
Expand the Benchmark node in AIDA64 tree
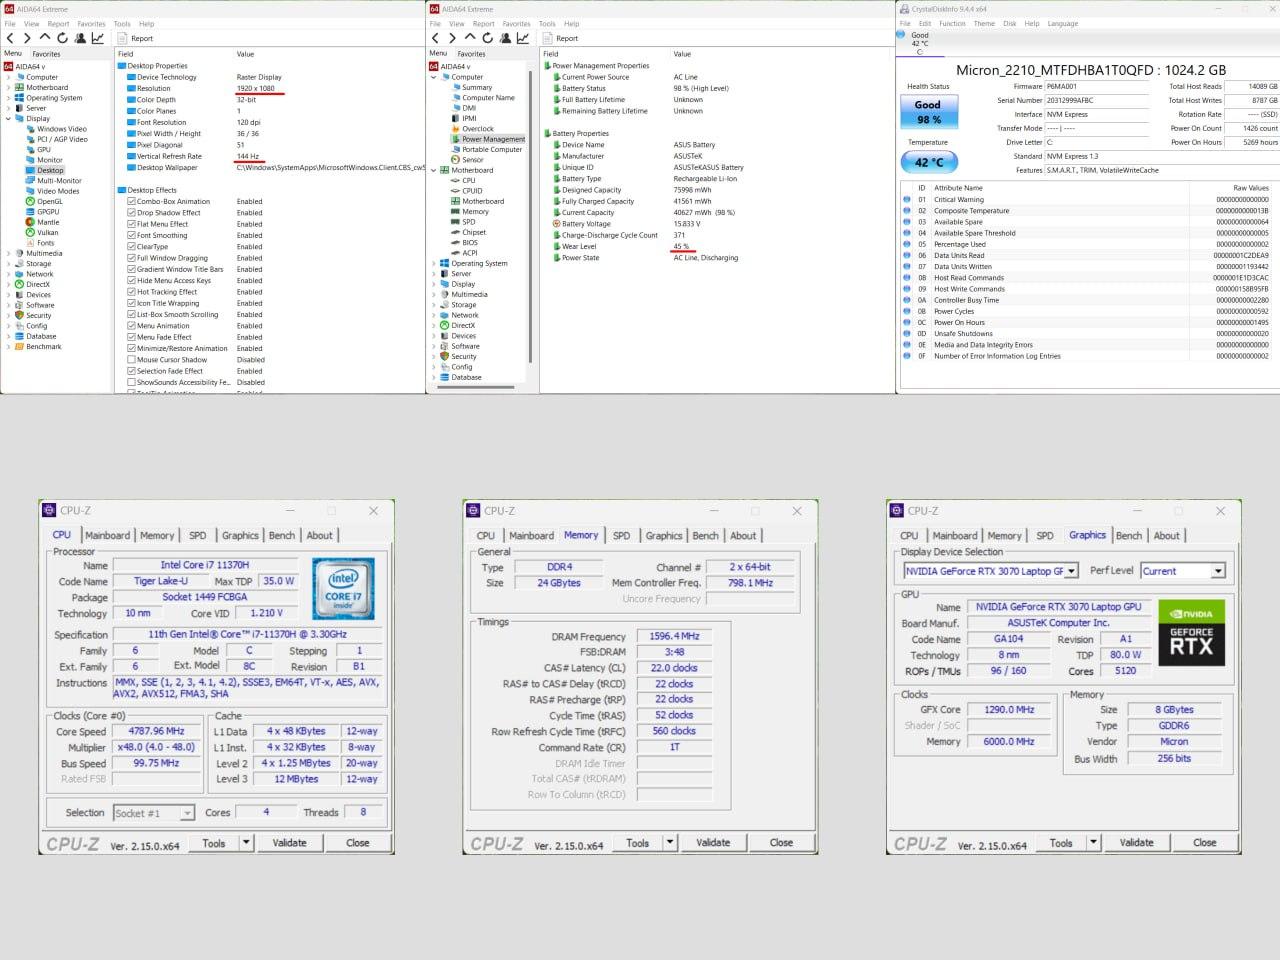9,347
